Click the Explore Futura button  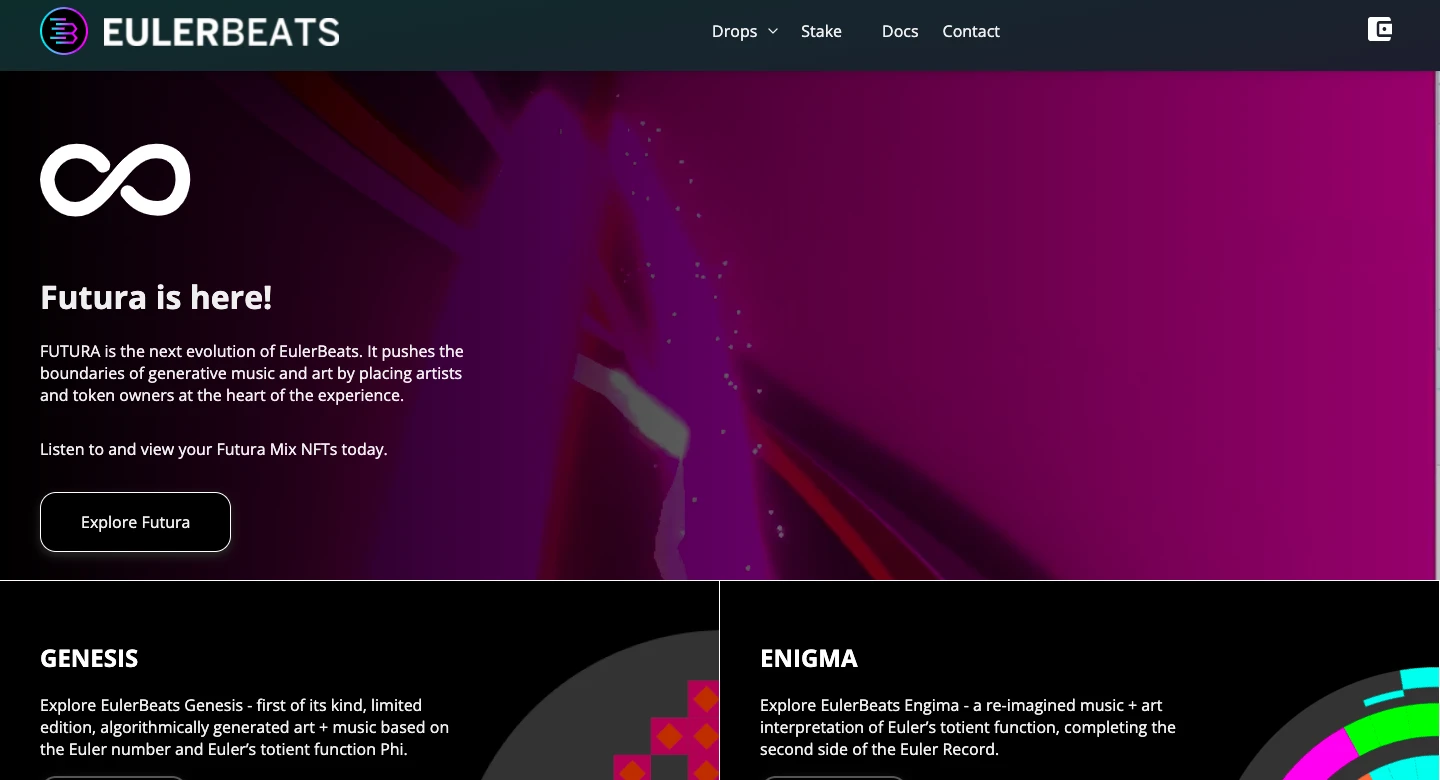pyautogui.click(x=135, y=522)
